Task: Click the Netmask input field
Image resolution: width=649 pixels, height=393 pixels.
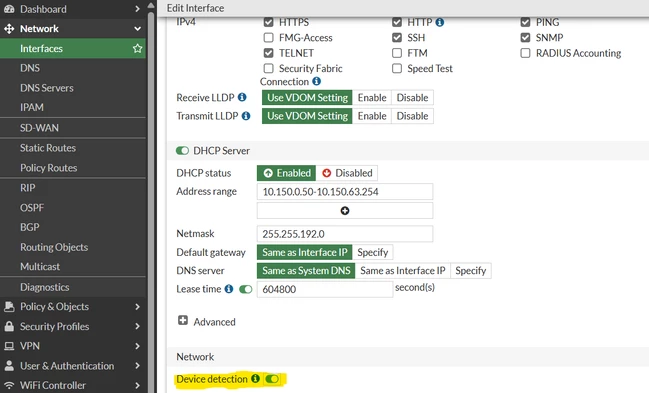Action: [x=345, y=234]
